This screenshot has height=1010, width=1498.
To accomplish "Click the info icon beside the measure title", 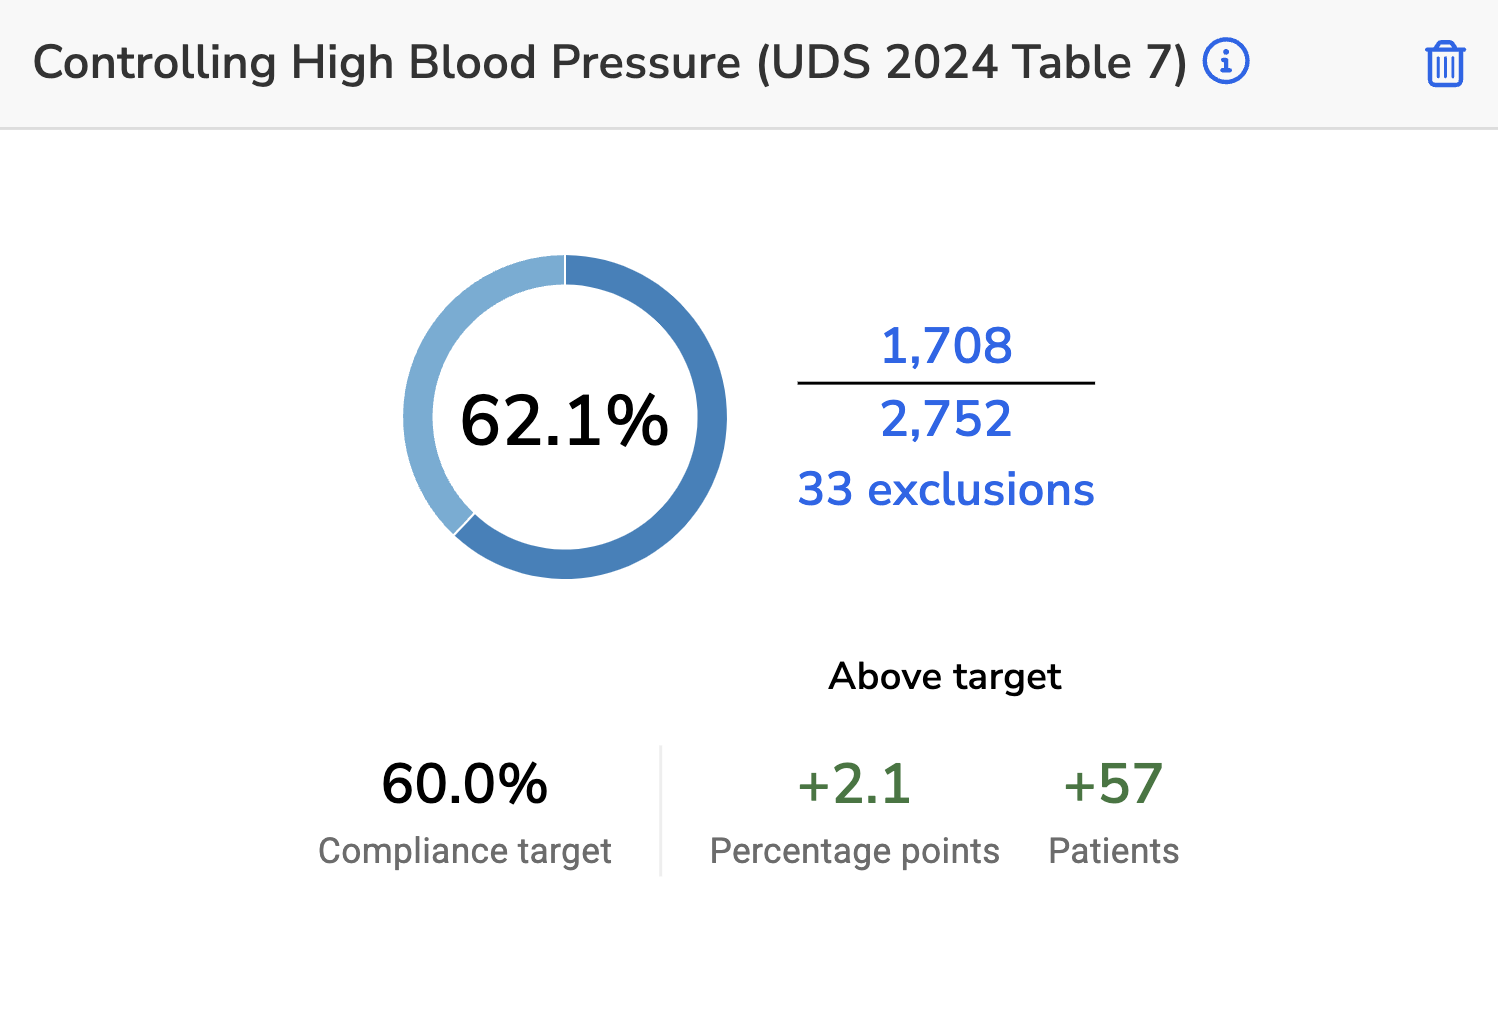I will (x=1225, y=62).
